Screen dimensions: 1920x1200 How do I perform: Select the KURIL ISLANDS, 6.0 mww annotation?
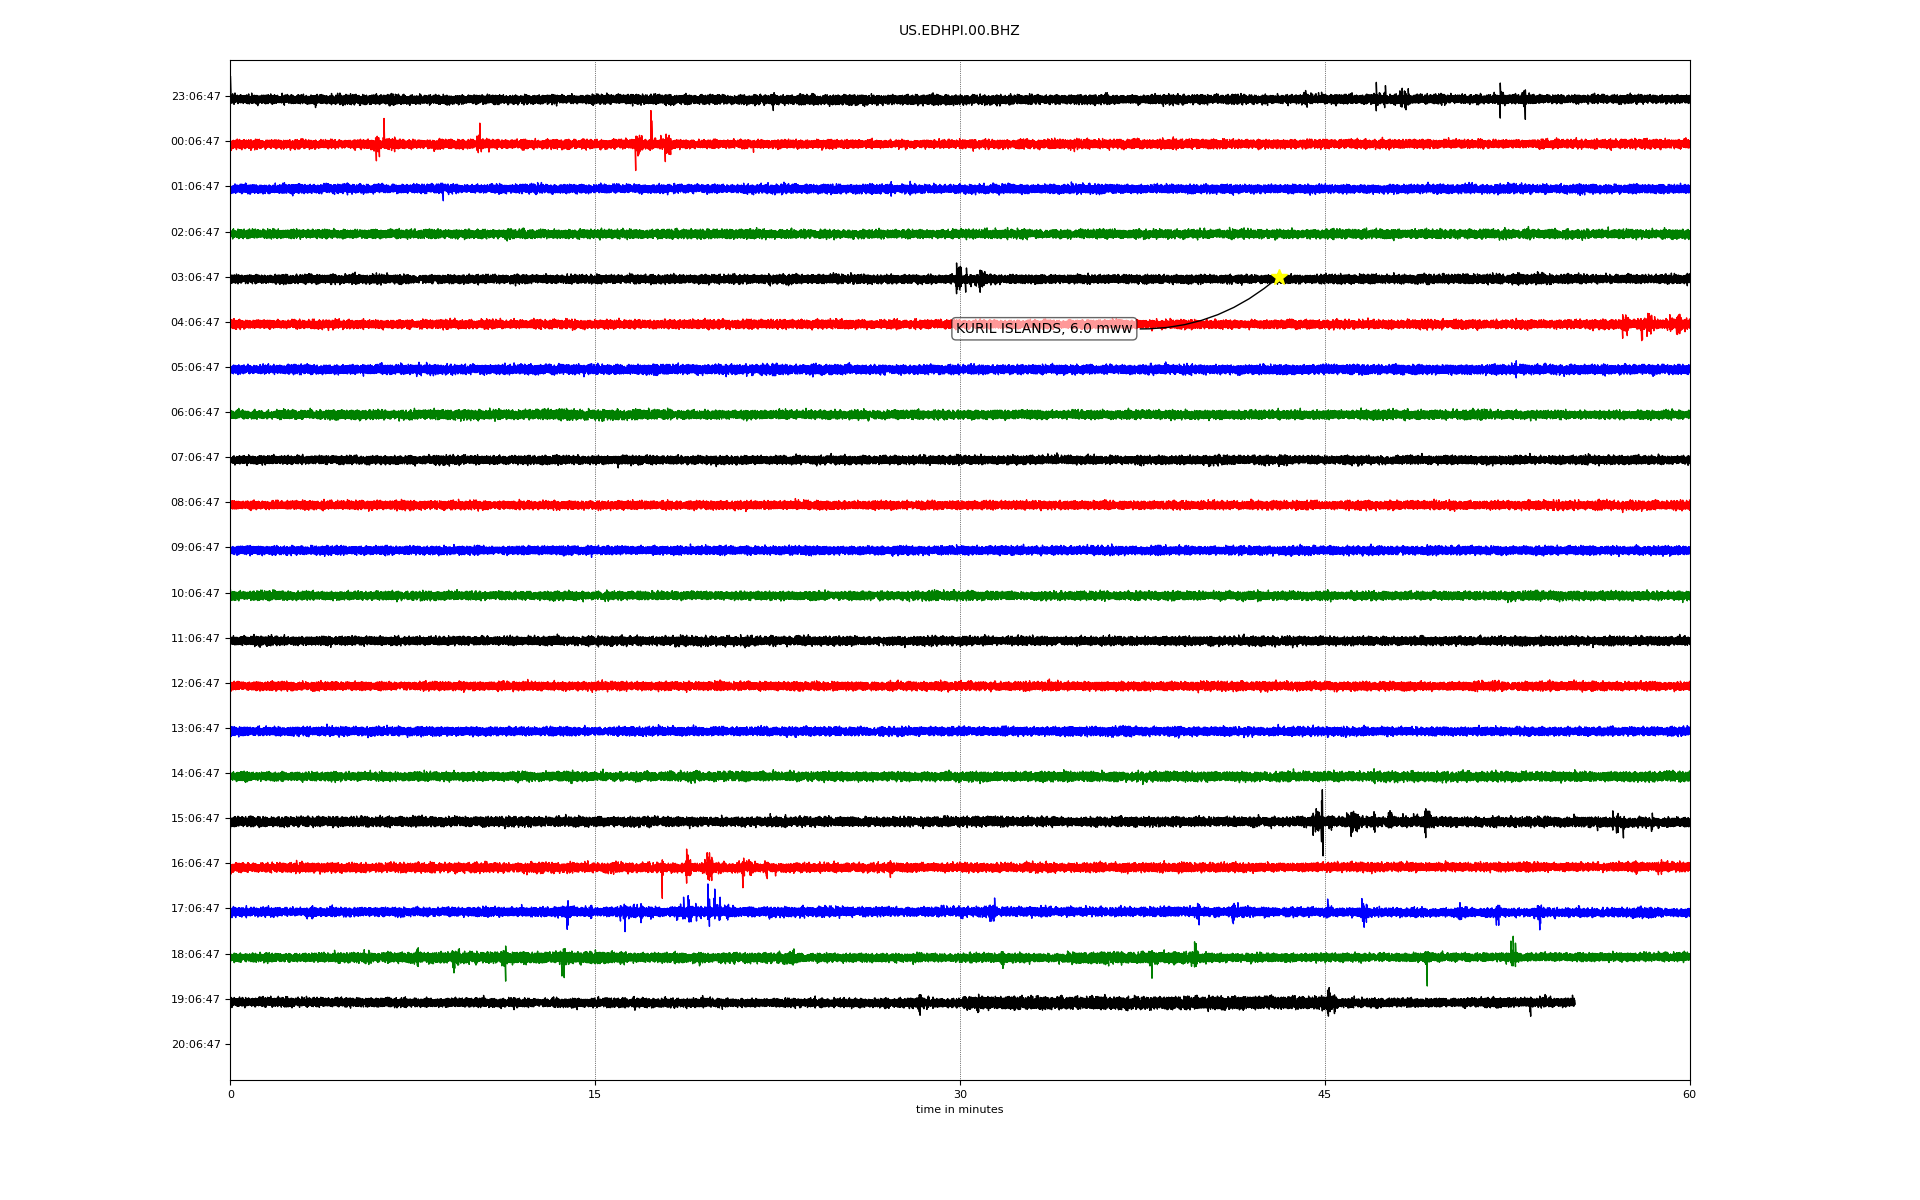point(1044,328)
